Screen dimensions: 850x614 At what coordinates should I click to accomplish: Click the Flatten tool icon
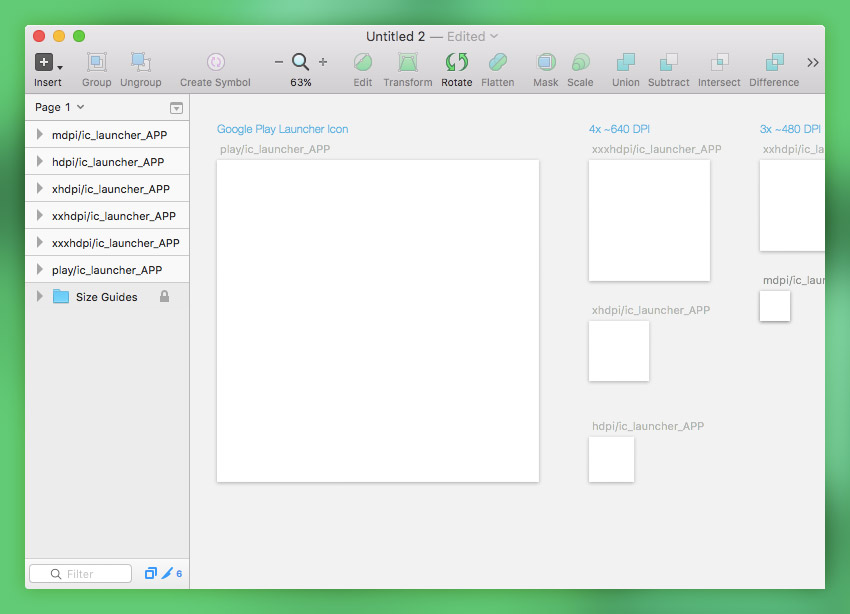pos(497,63)
